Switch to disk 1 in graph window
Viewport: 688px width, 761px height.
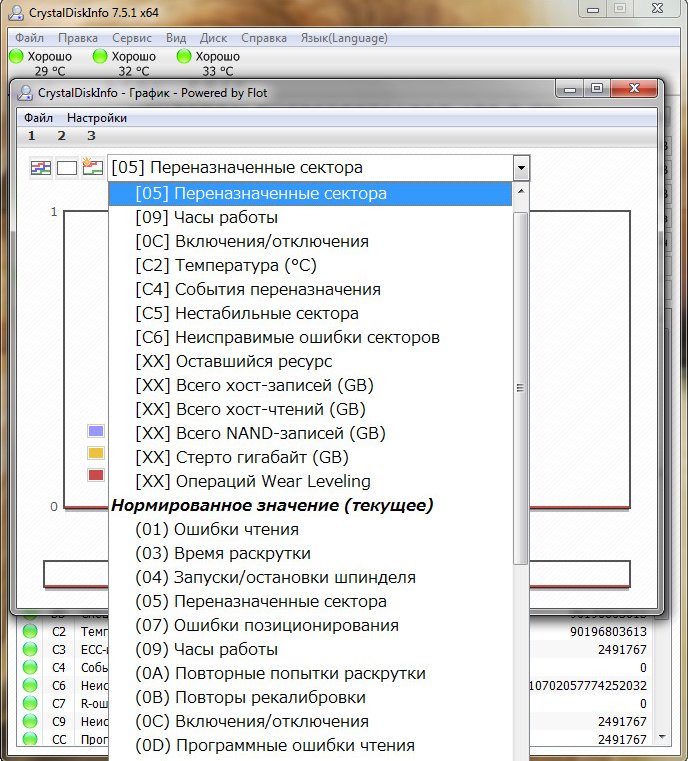[x=32, y=136]
